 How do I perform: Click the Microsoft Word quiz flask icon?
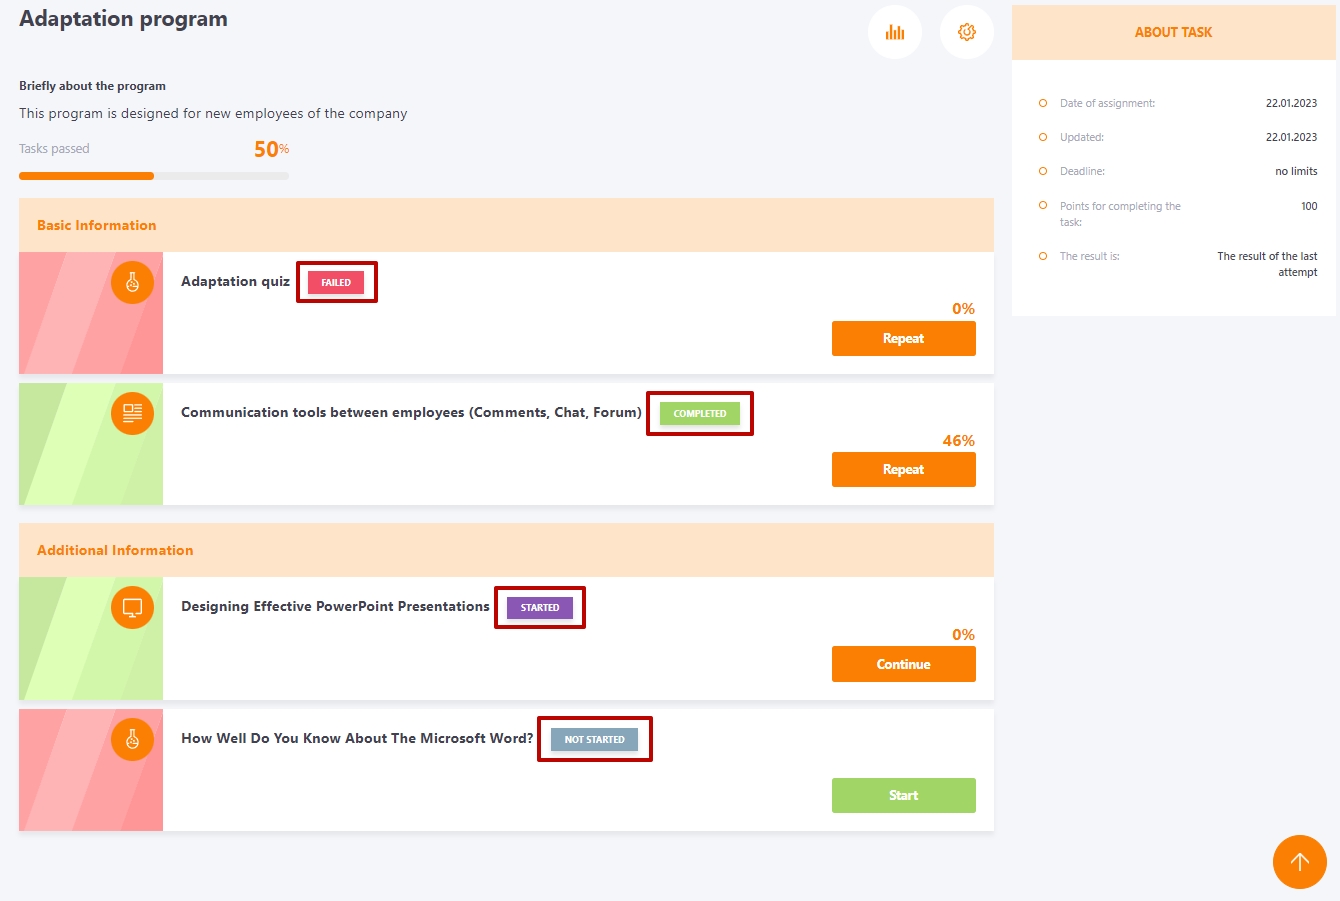pyautogui.click(x=132, y=740)
